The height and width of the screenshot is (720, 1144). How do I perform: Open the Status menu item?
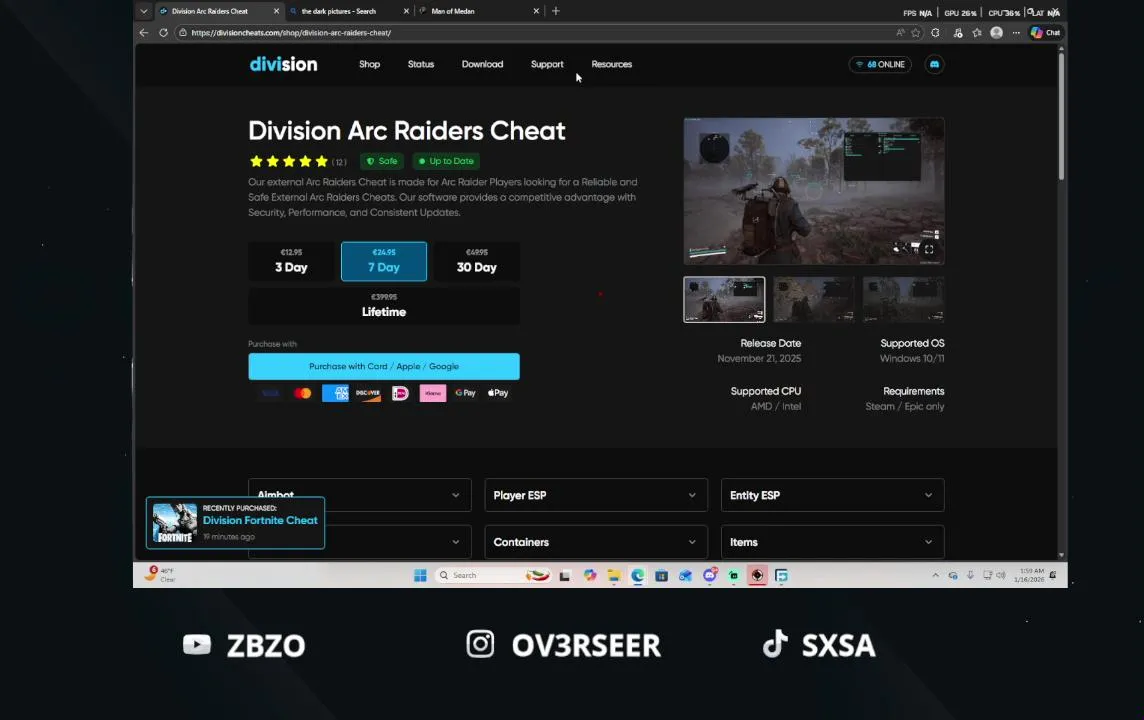[421, 64]
